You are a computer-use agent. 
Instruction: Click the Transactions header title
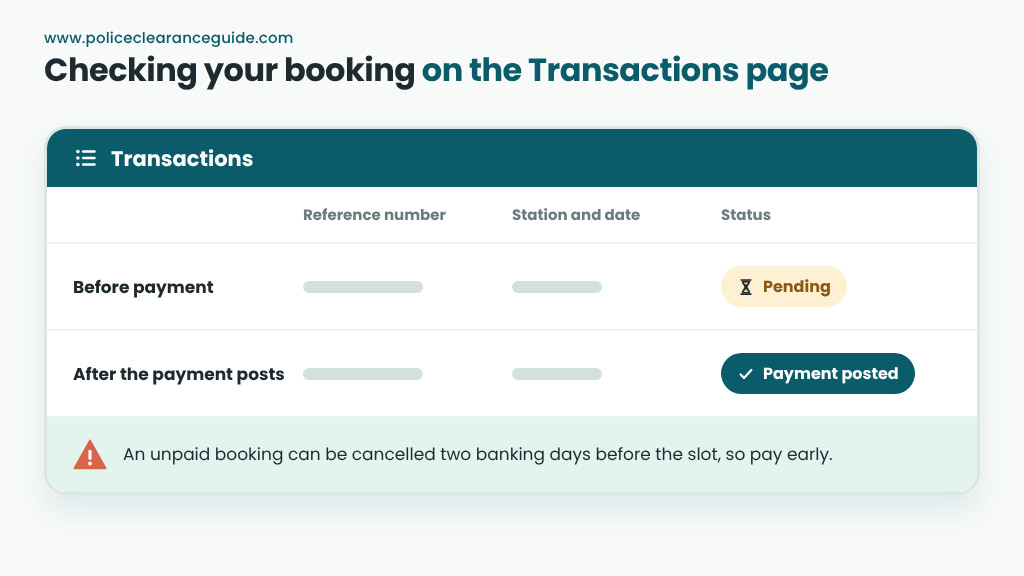tap(182, 158)
